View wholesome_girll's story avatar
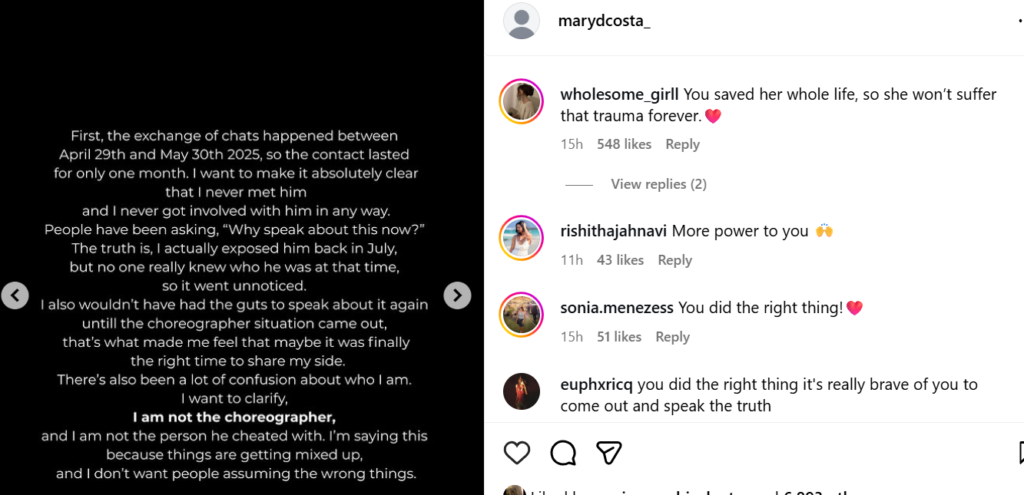Image resolution: width=1024 pixels, height=495 pixels. [x=521, y=102]
